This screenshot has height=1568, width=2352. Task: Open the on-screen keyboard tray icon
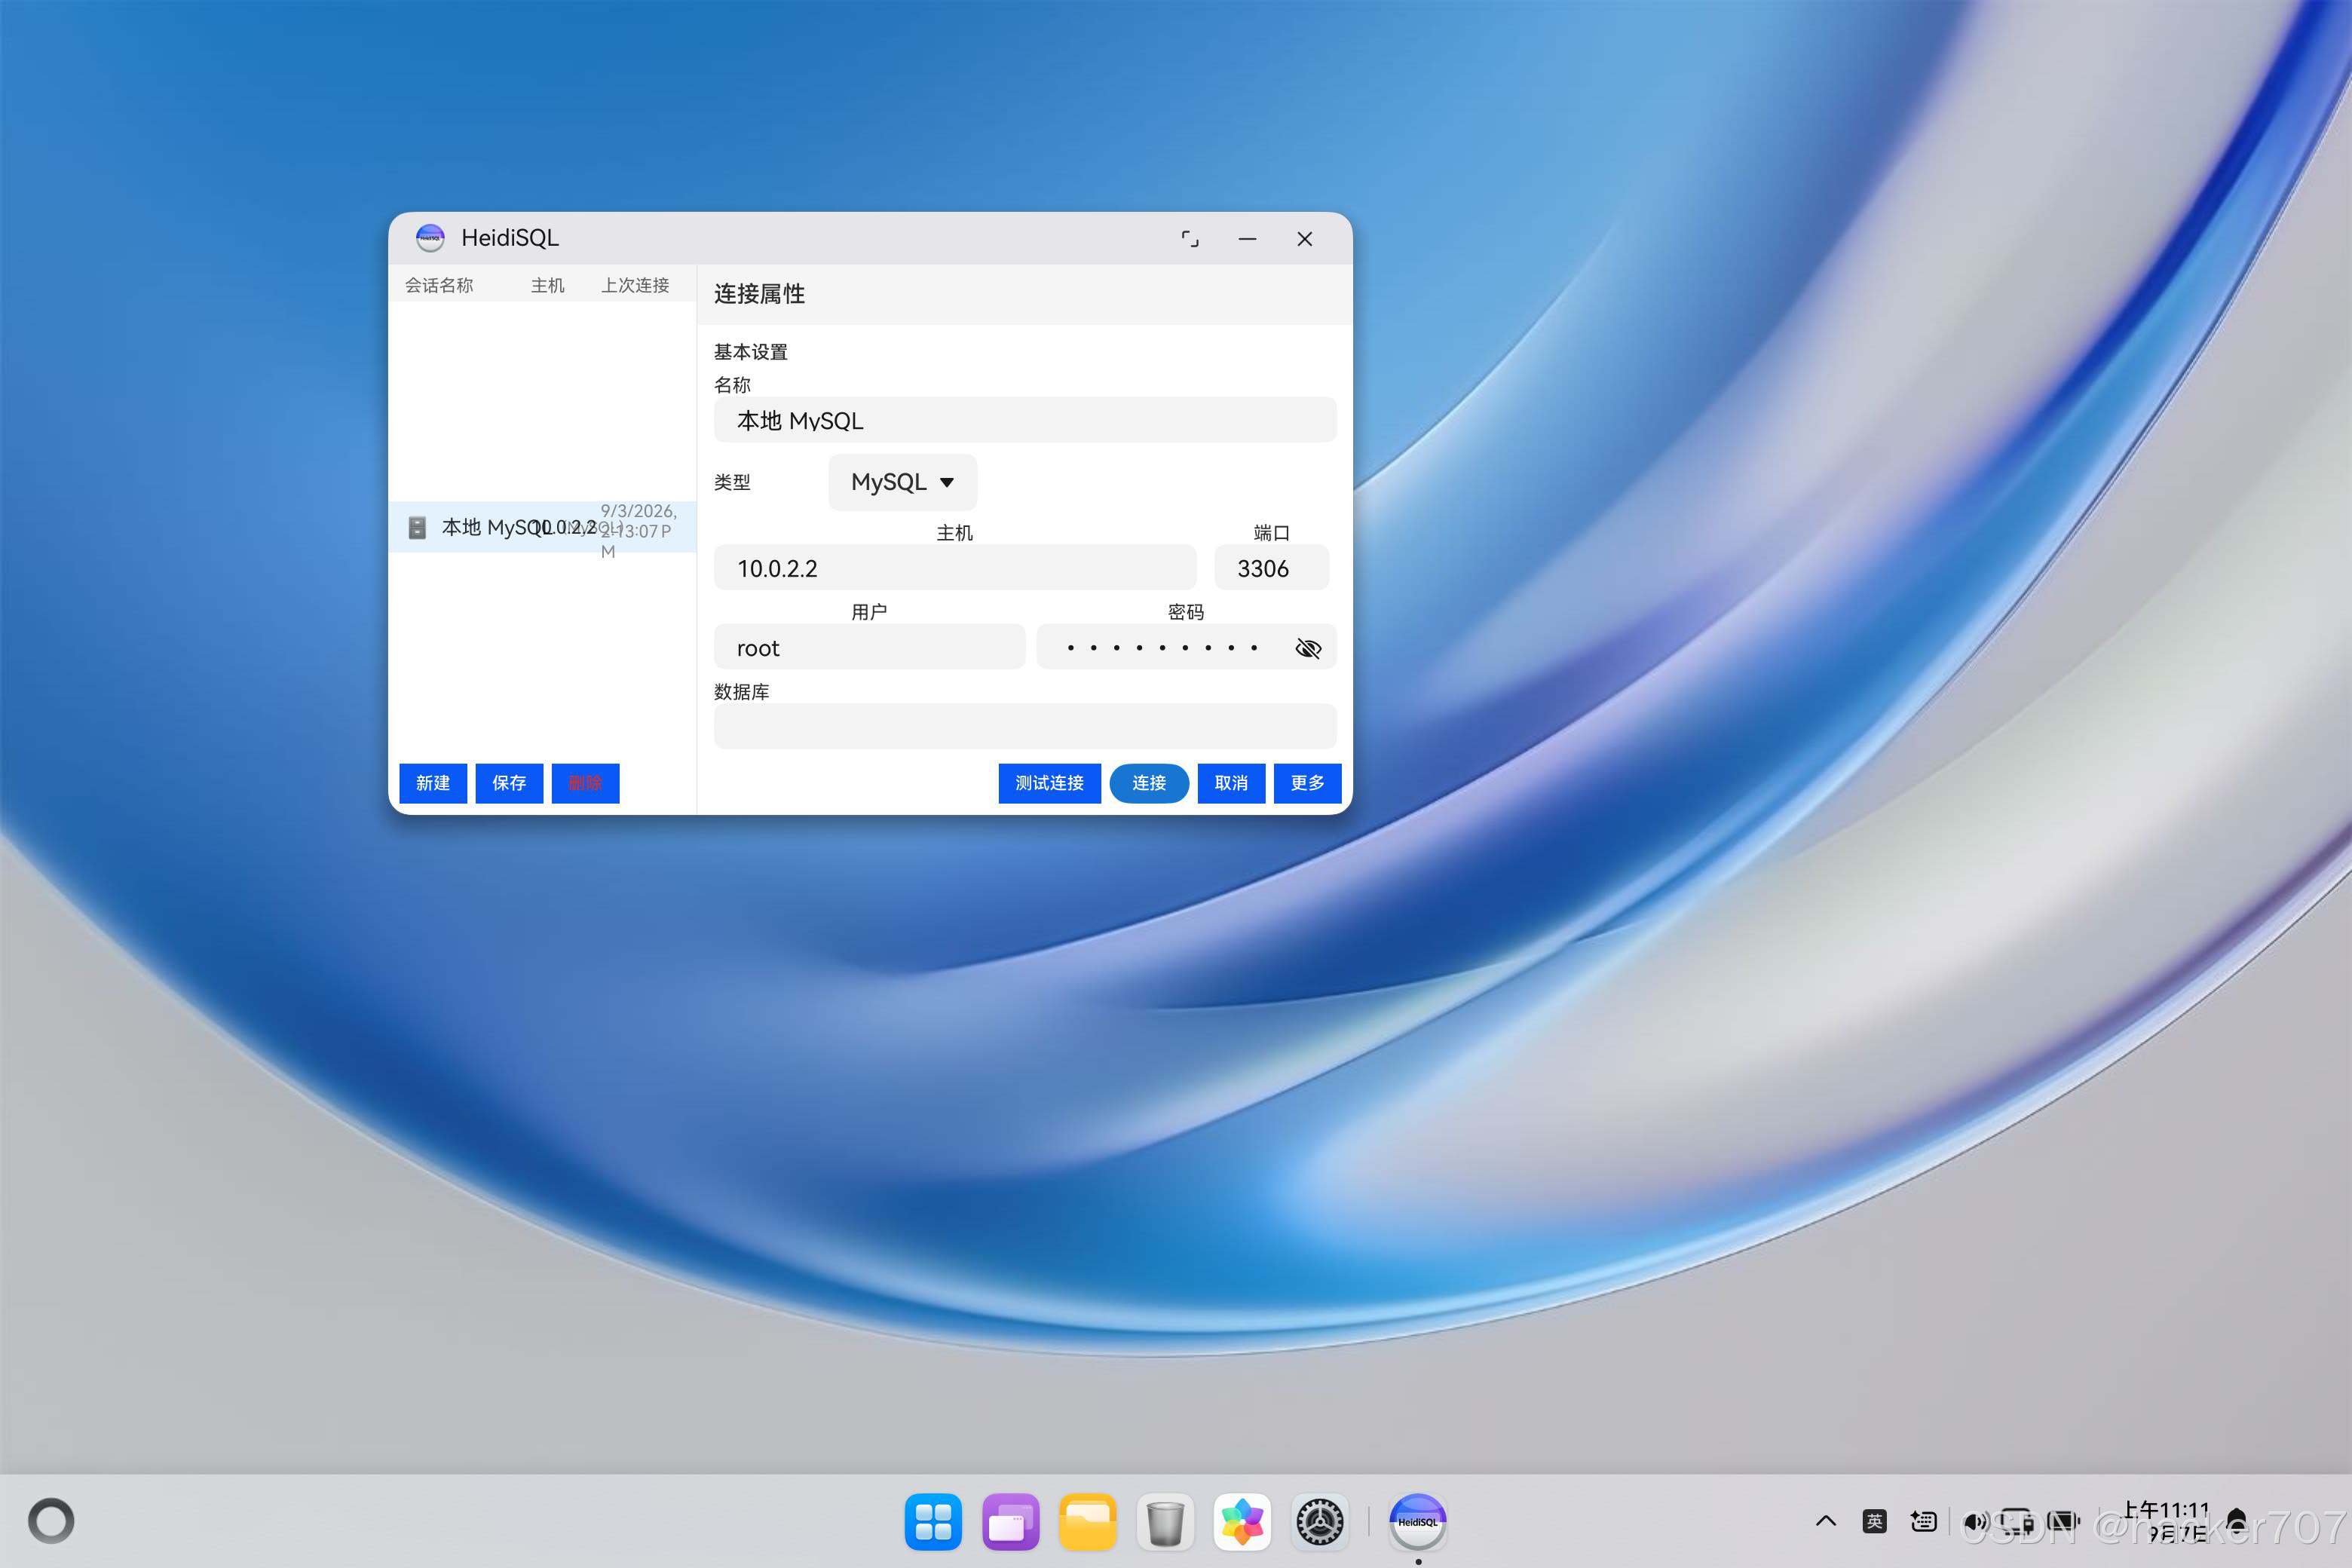(x=1923, y=1521)
